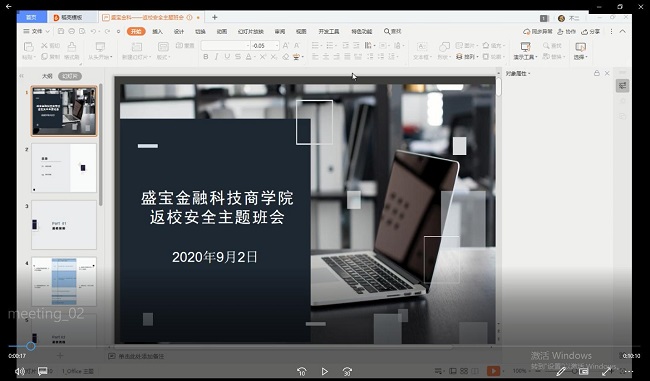Click the video progress seek slider handle
Image resolution: width=650 pixels, height=381 pixels.
point(30,346)
